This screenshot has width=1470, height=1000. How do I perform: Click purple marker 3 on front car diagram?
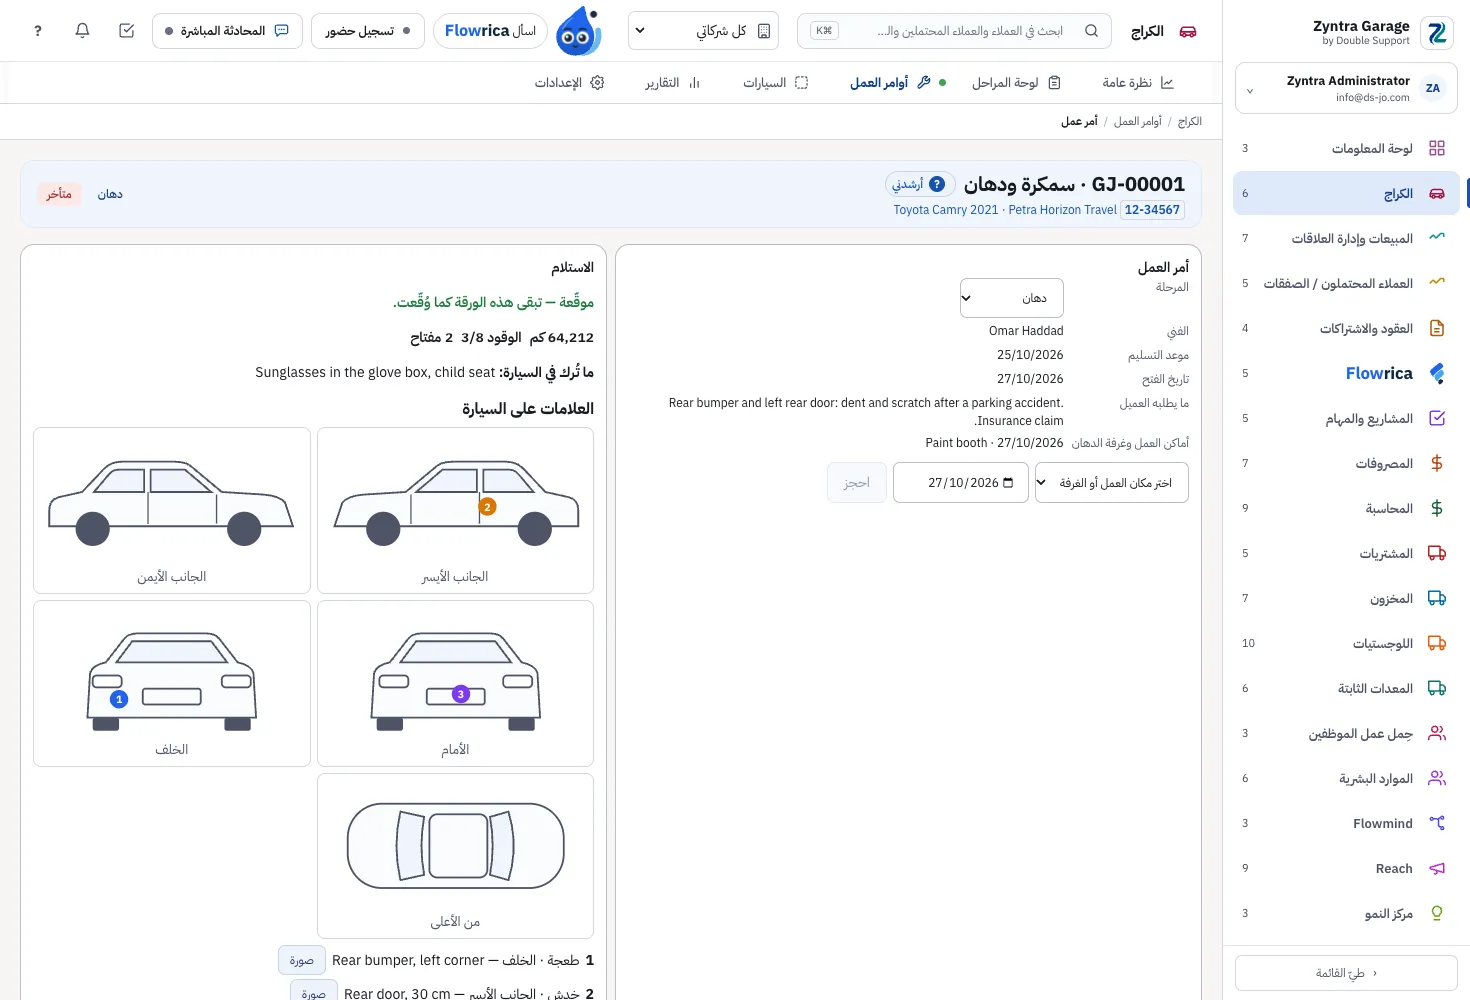(461, 694)
